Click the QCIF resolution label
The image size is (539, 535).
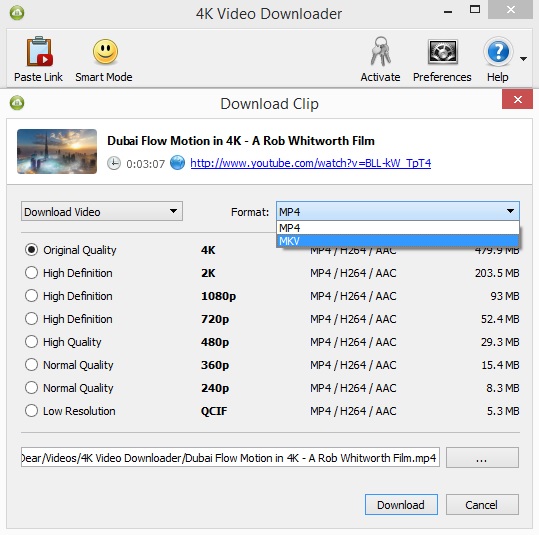[x=214, y=411]
